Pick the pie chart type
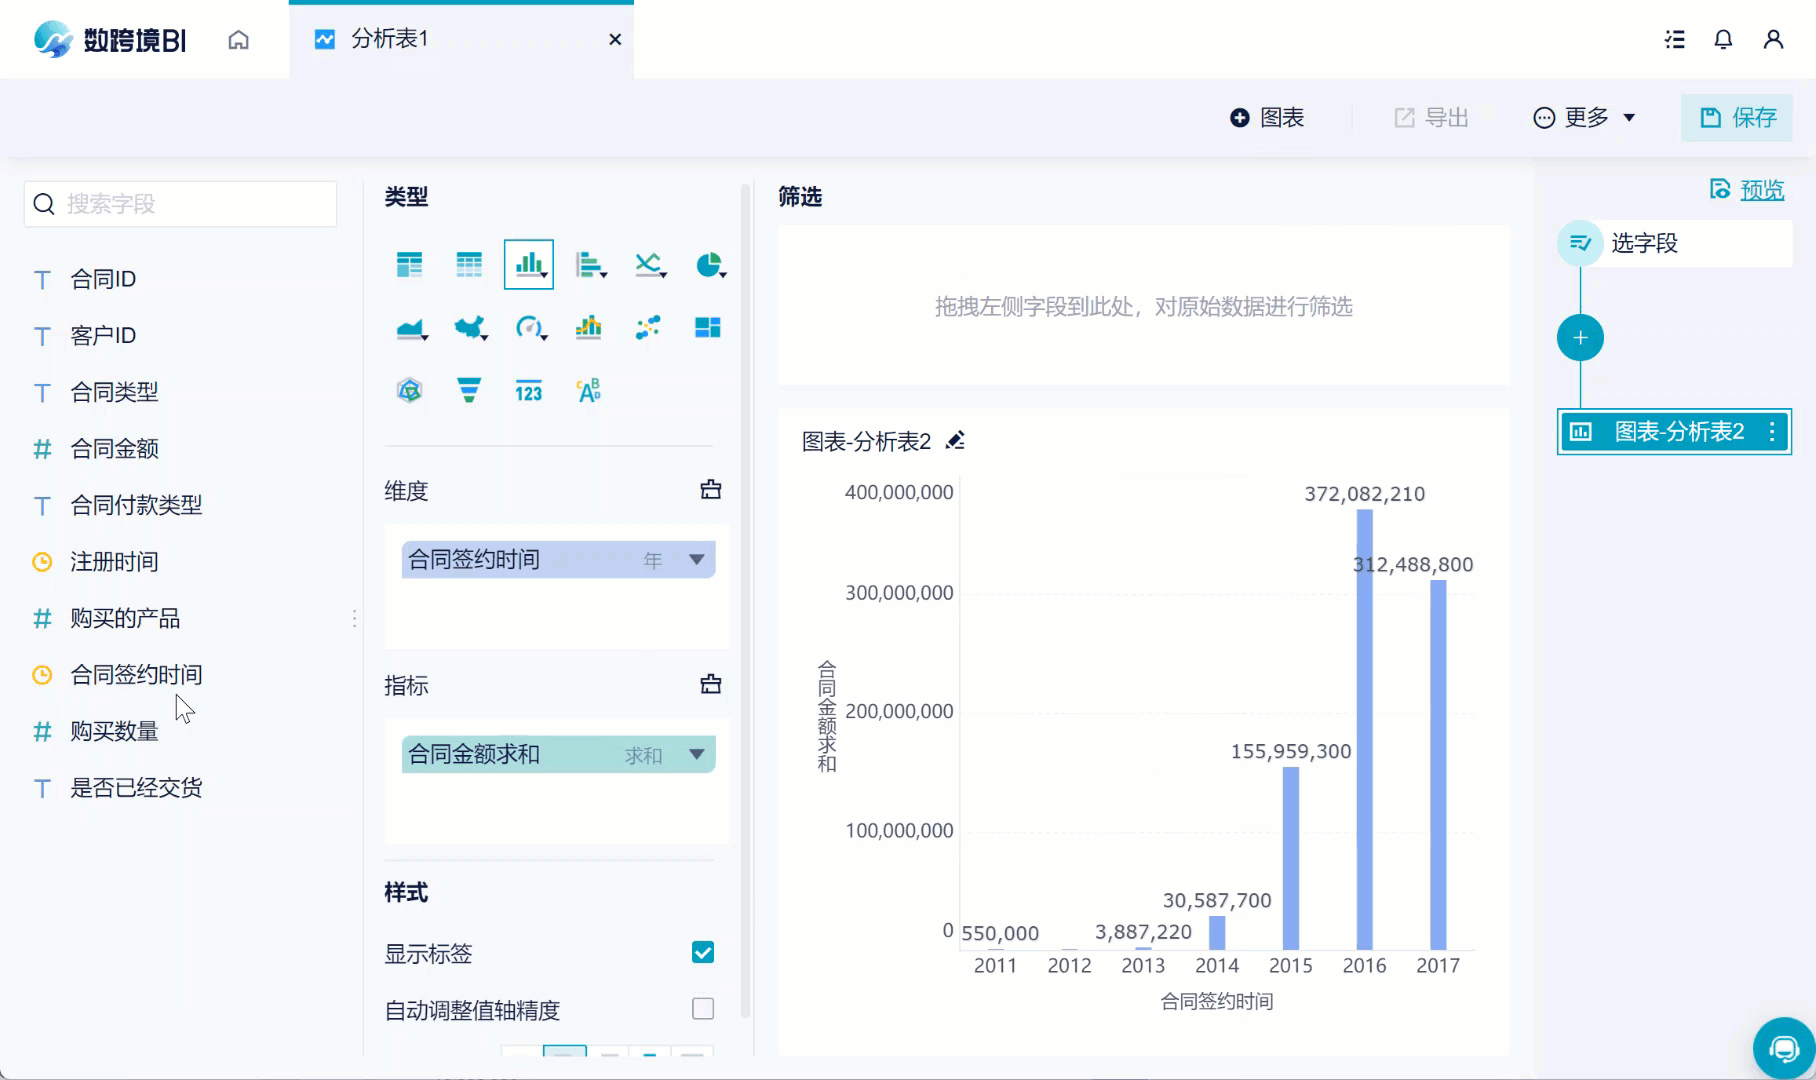The image size is (1816, 1080). coord(709,264)
